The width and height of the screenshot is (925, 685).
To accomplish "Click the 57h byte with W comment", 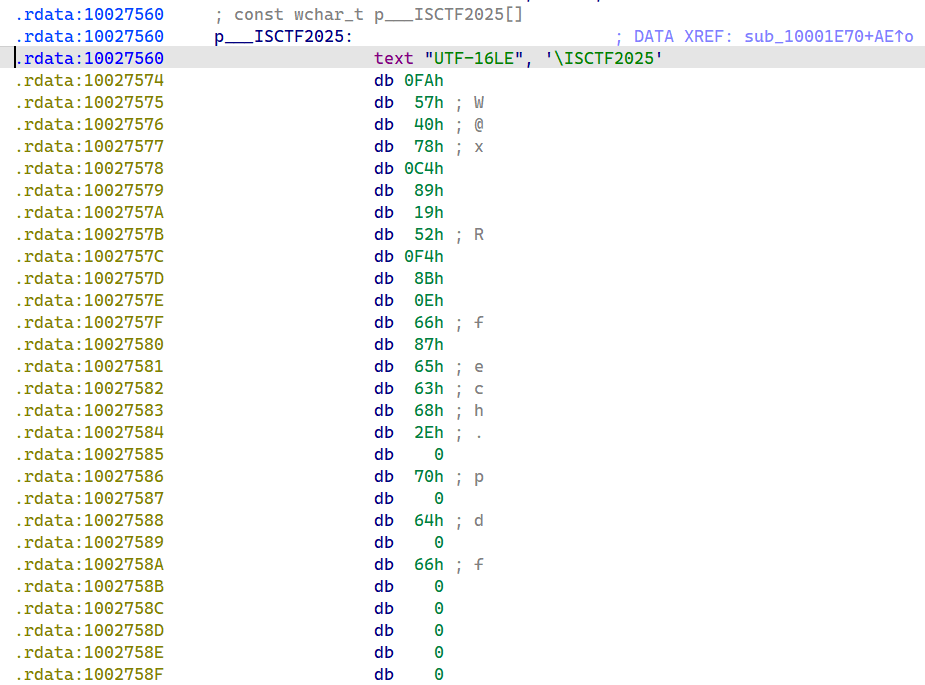I will tap(429, 103).
